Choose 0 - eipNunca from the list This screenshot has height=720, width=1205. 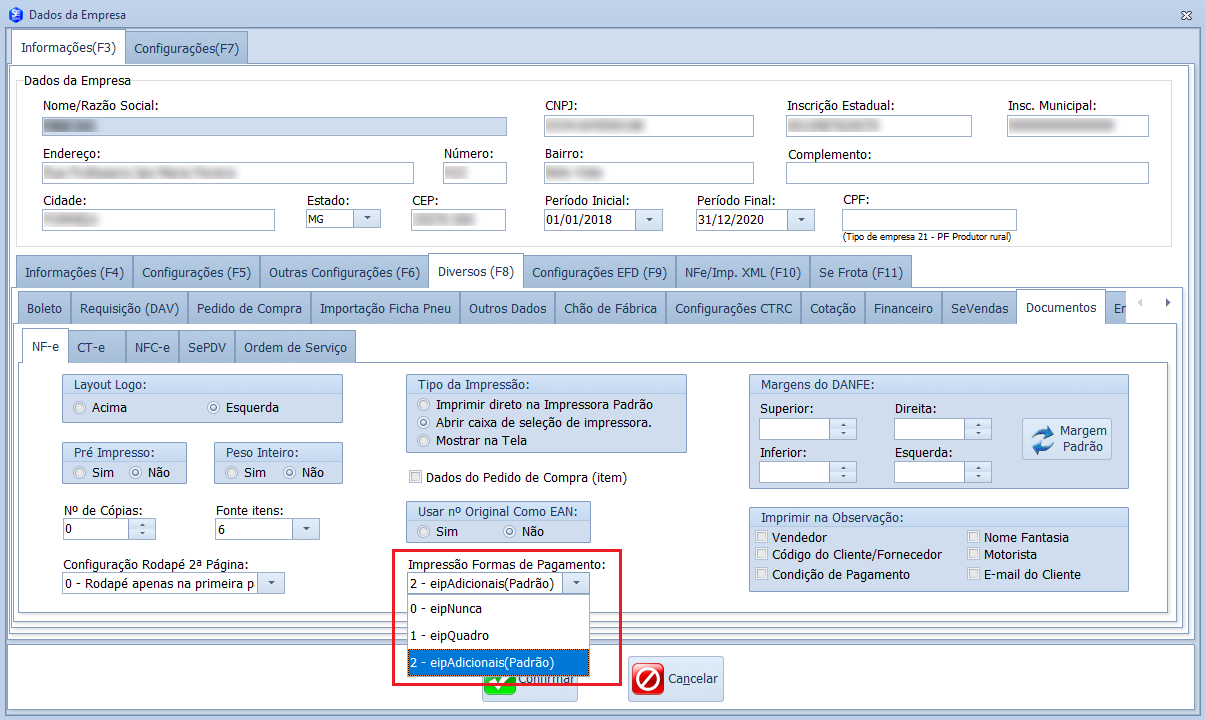coord(489,608)
